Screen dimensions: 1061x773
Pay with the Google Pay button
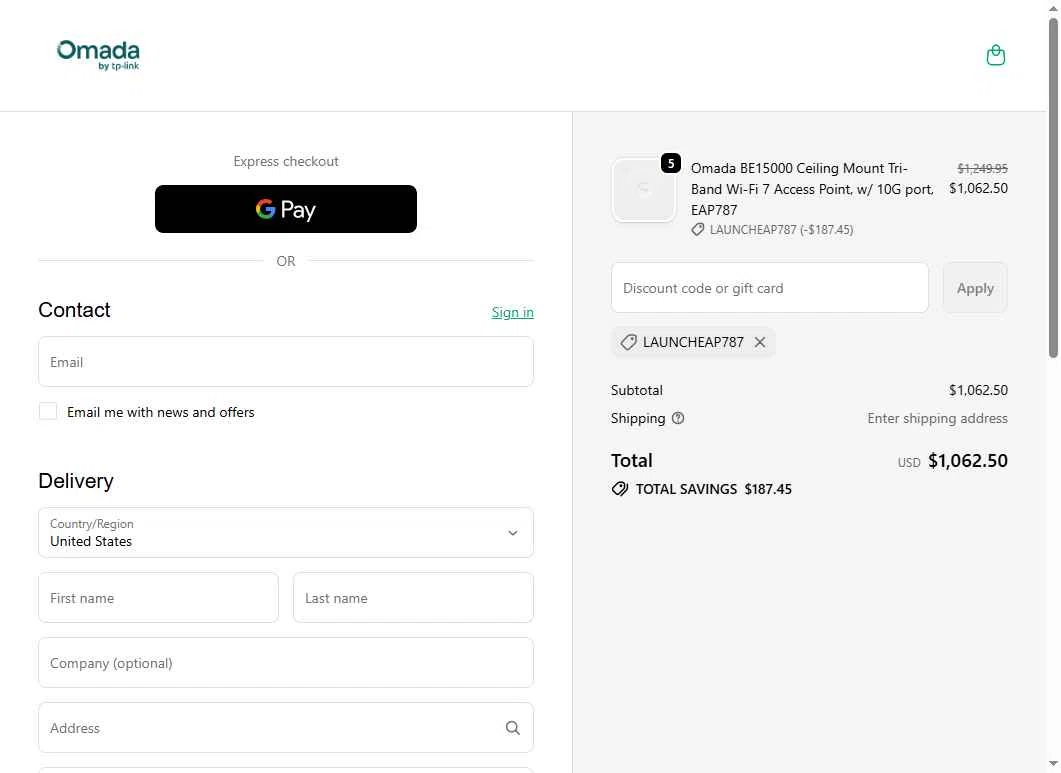click(286, 209)
